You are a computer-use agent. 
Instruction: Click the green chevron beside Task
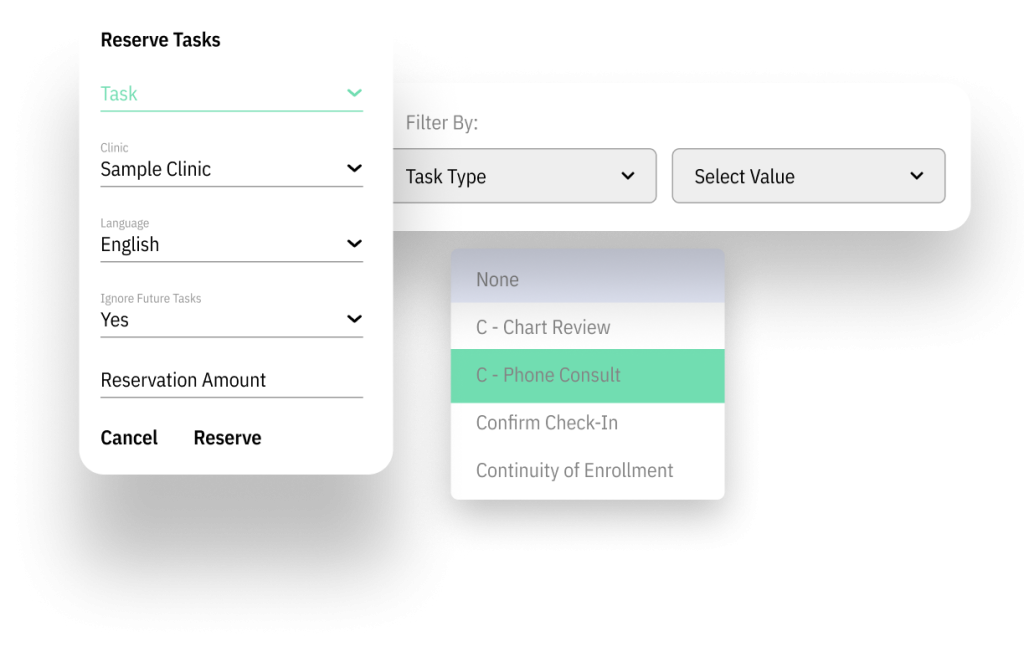point(354,93)
